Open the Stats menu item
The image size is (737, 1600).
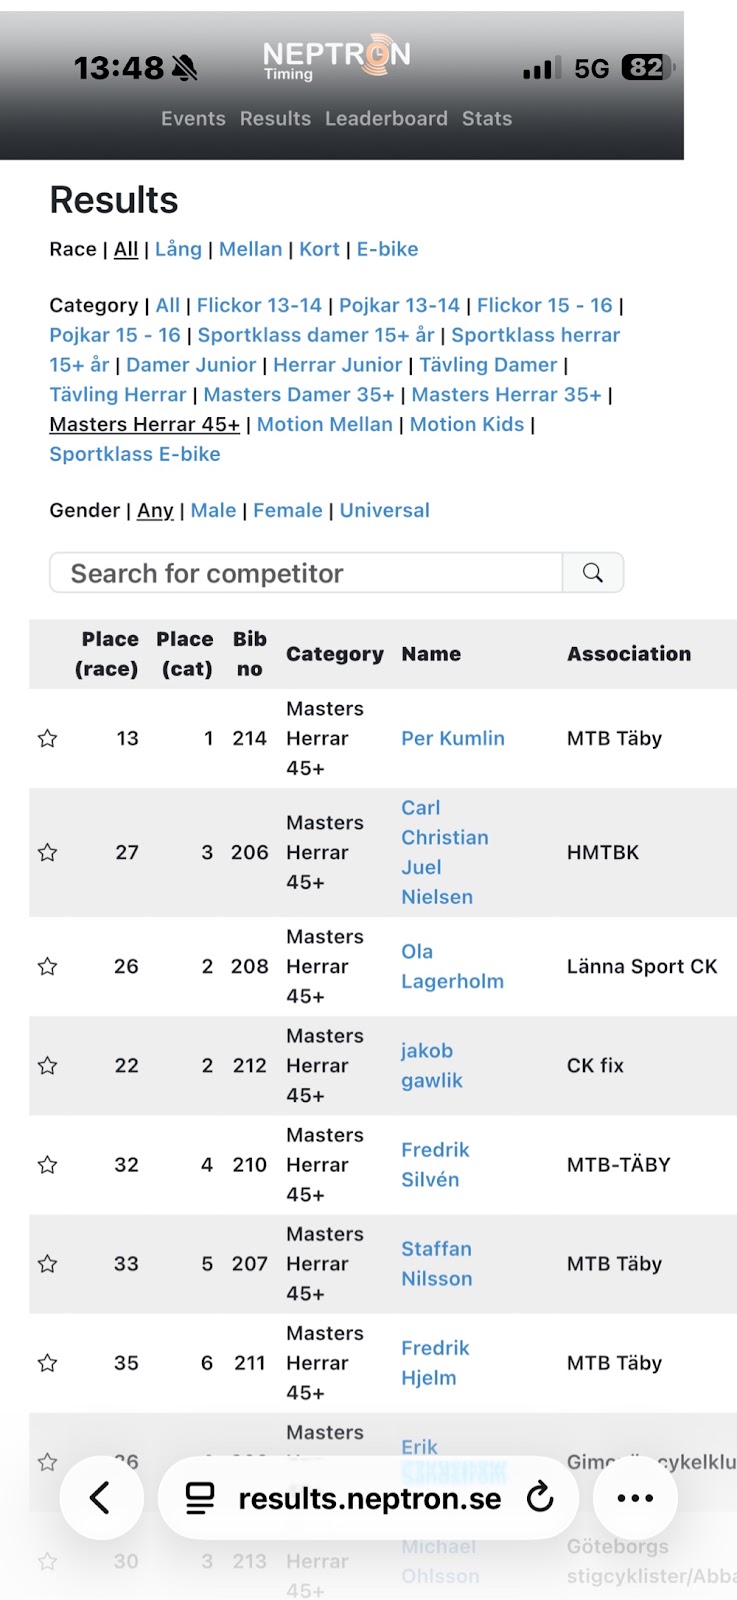click(487, 118)
